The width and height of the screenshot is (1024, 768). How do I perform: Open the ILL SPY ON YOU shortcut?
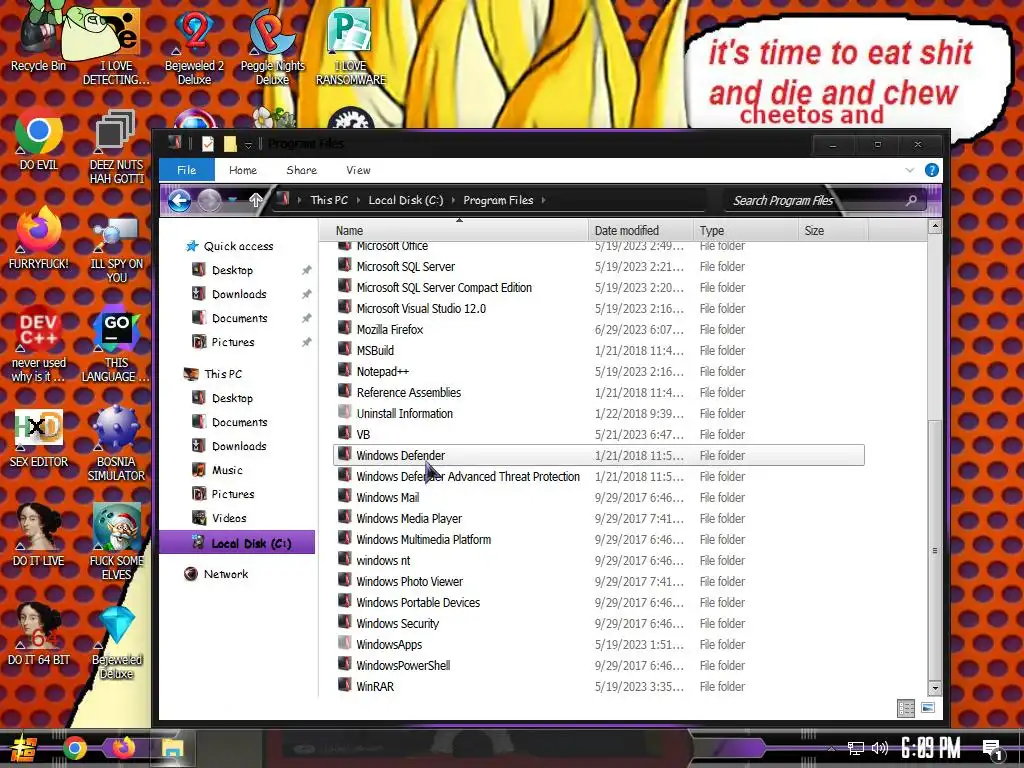[116, 248]
